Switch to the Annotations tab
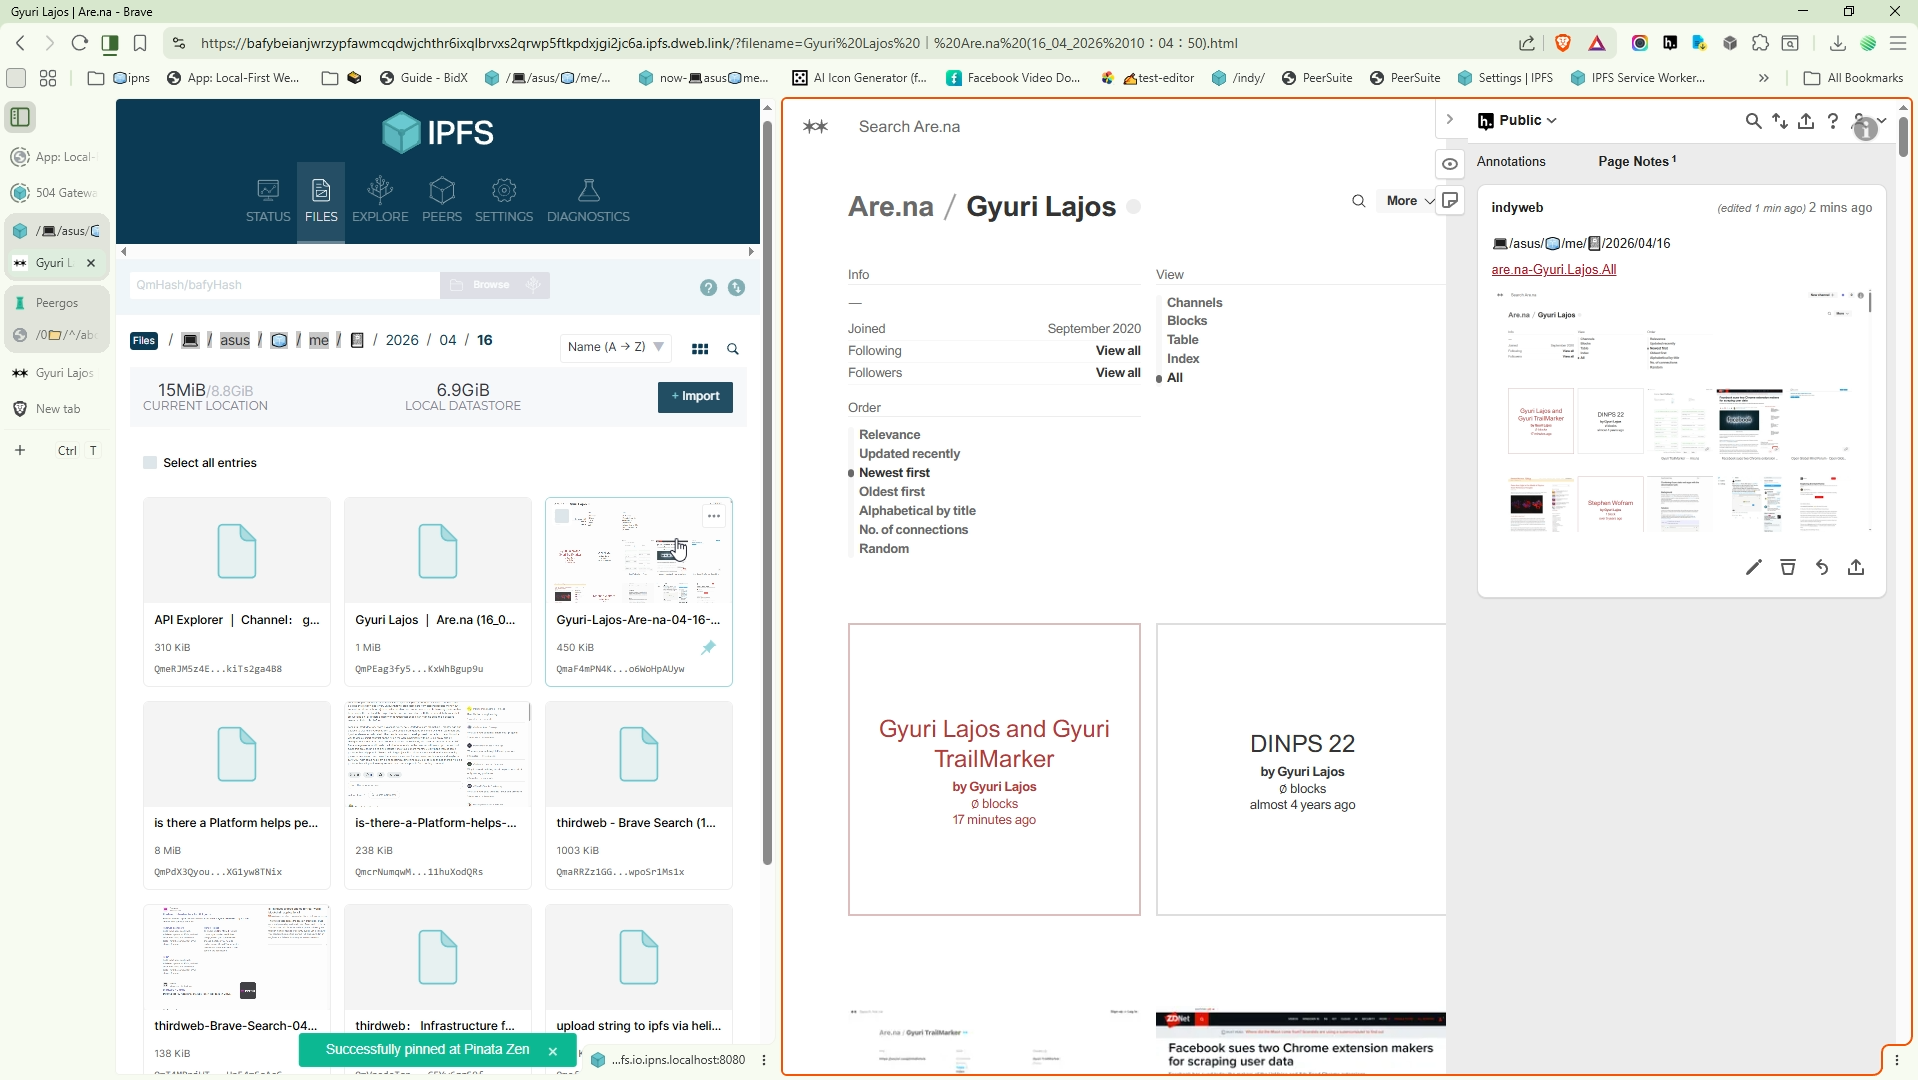The height and width of the screenshot is (1080, 1918). coord(1511,162)
